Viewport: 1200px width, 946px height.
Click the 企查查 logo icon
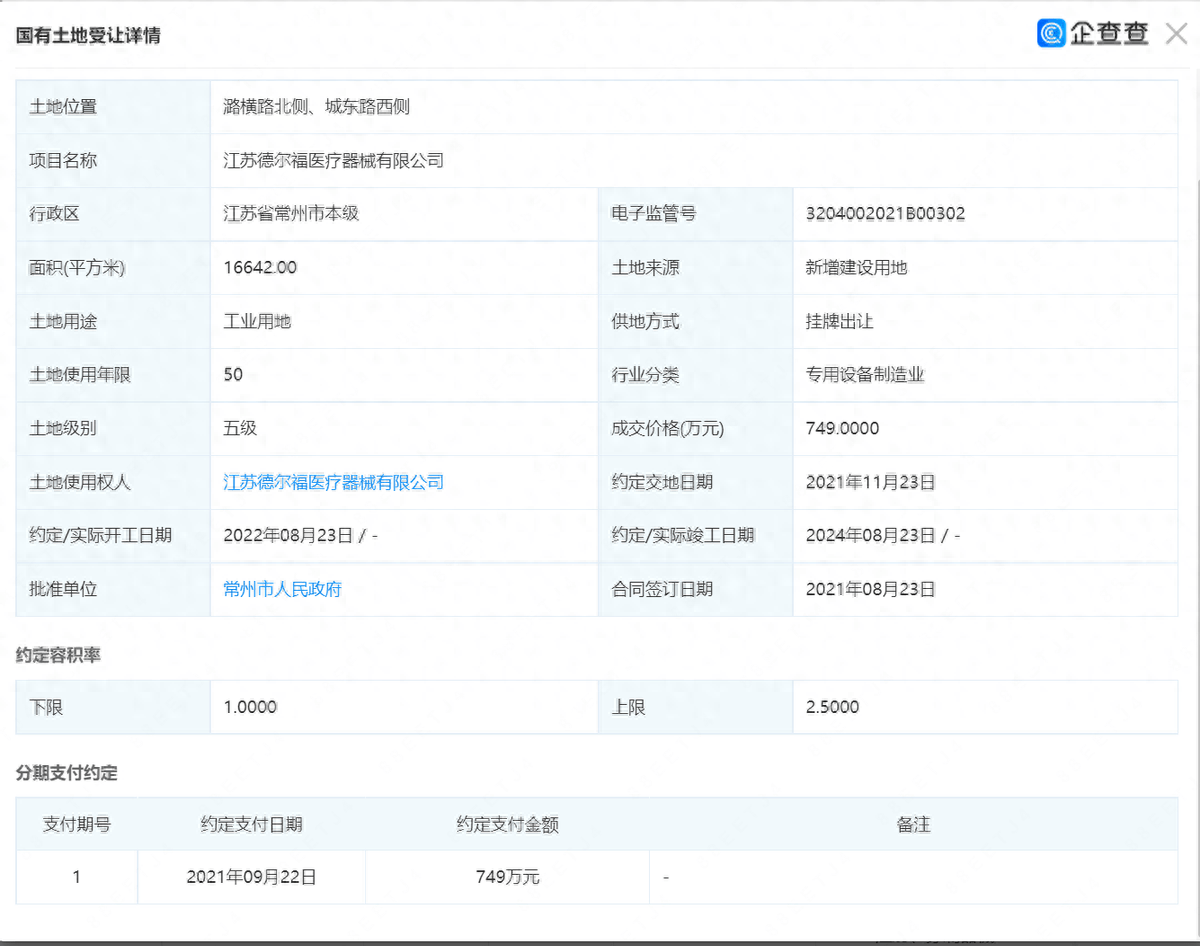tap(1052, 34)
